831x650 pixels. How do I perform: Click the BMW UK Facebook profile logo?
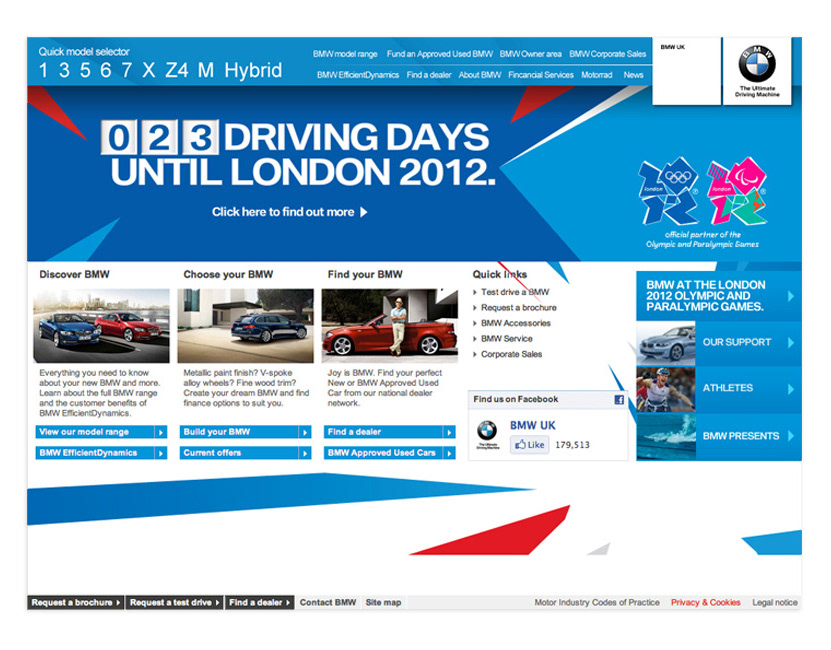(487, 435)
